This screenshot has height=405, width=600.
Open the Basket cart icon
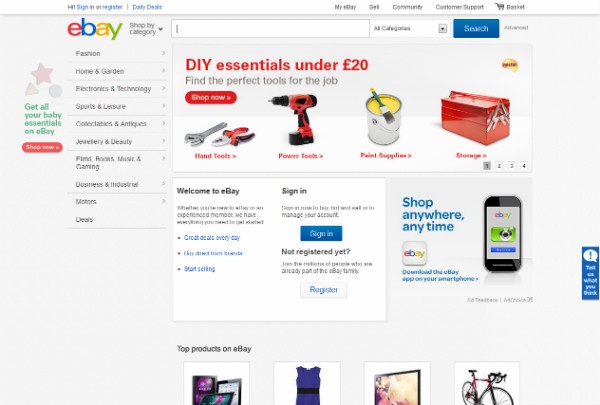499,7
